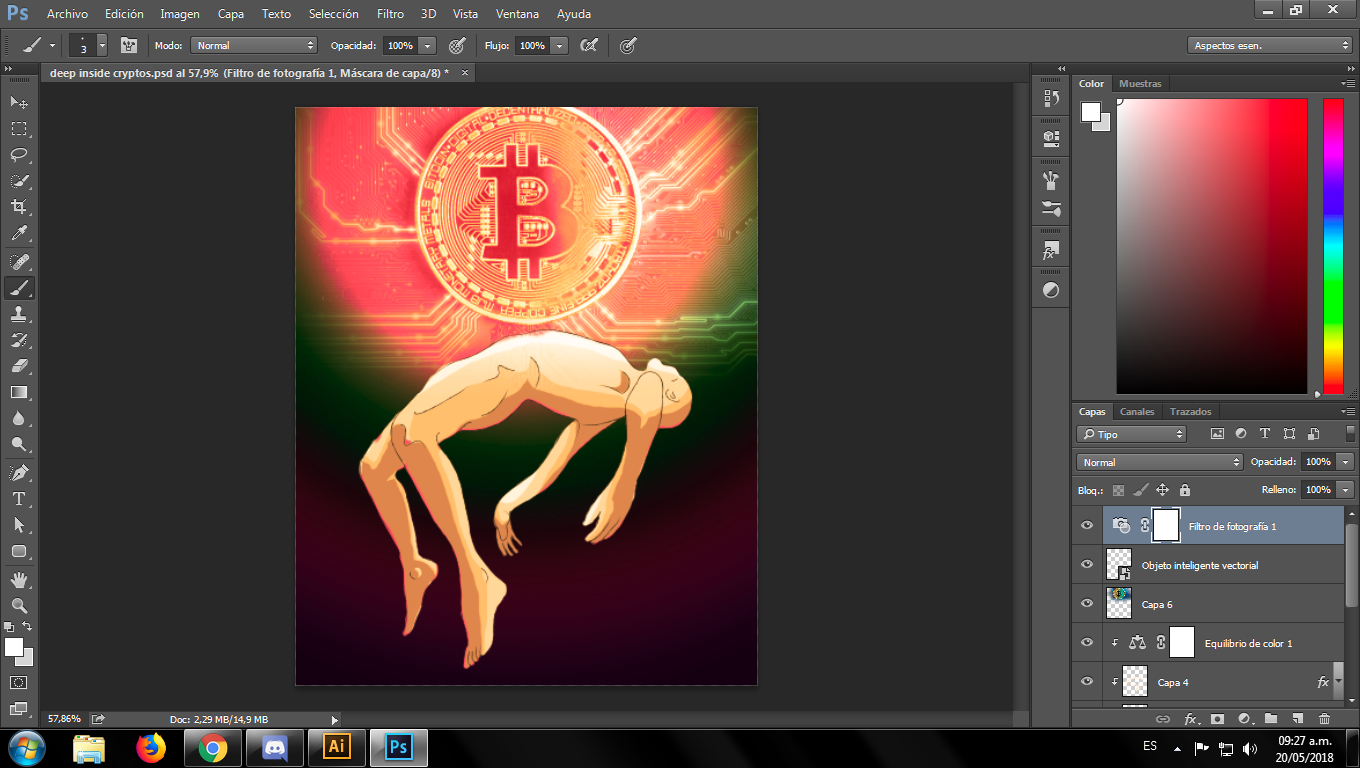Open the brush panel toggle in options bar
The width and height of the screenshot is (1360, 768).
tap(129, 45)
